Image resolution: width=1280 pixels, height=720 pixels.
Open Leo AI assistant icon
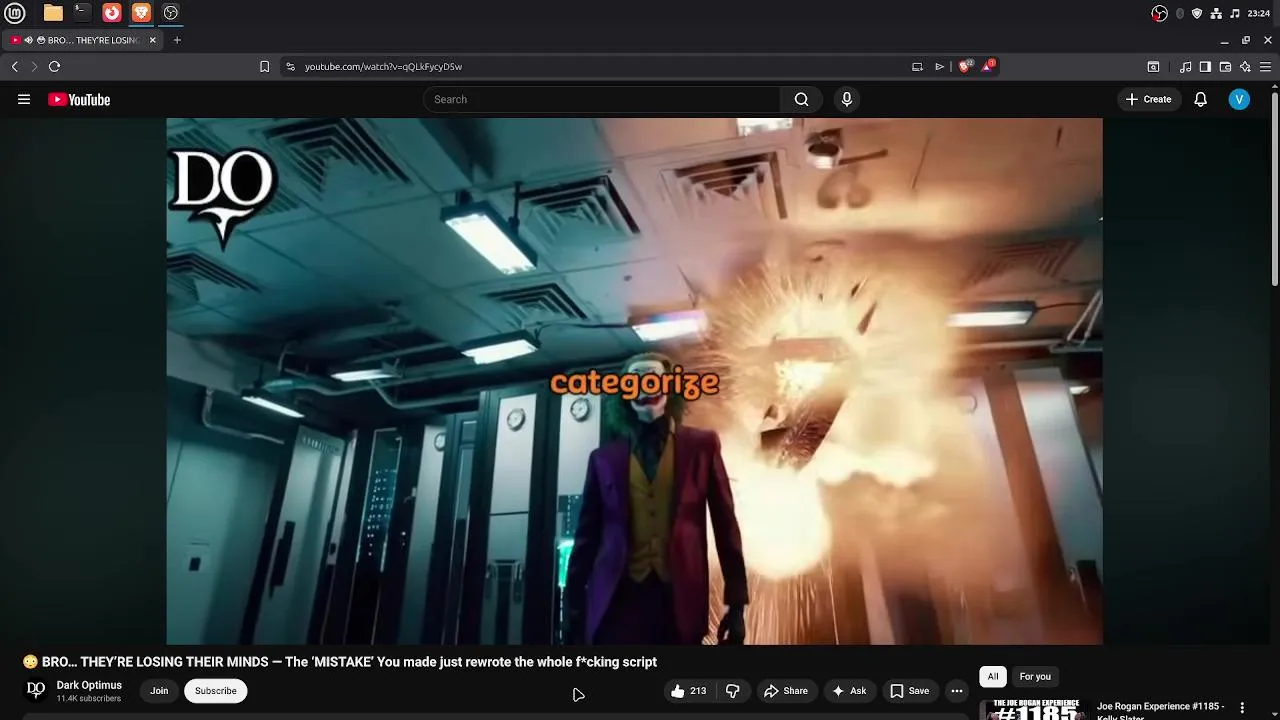[1245, 67]
